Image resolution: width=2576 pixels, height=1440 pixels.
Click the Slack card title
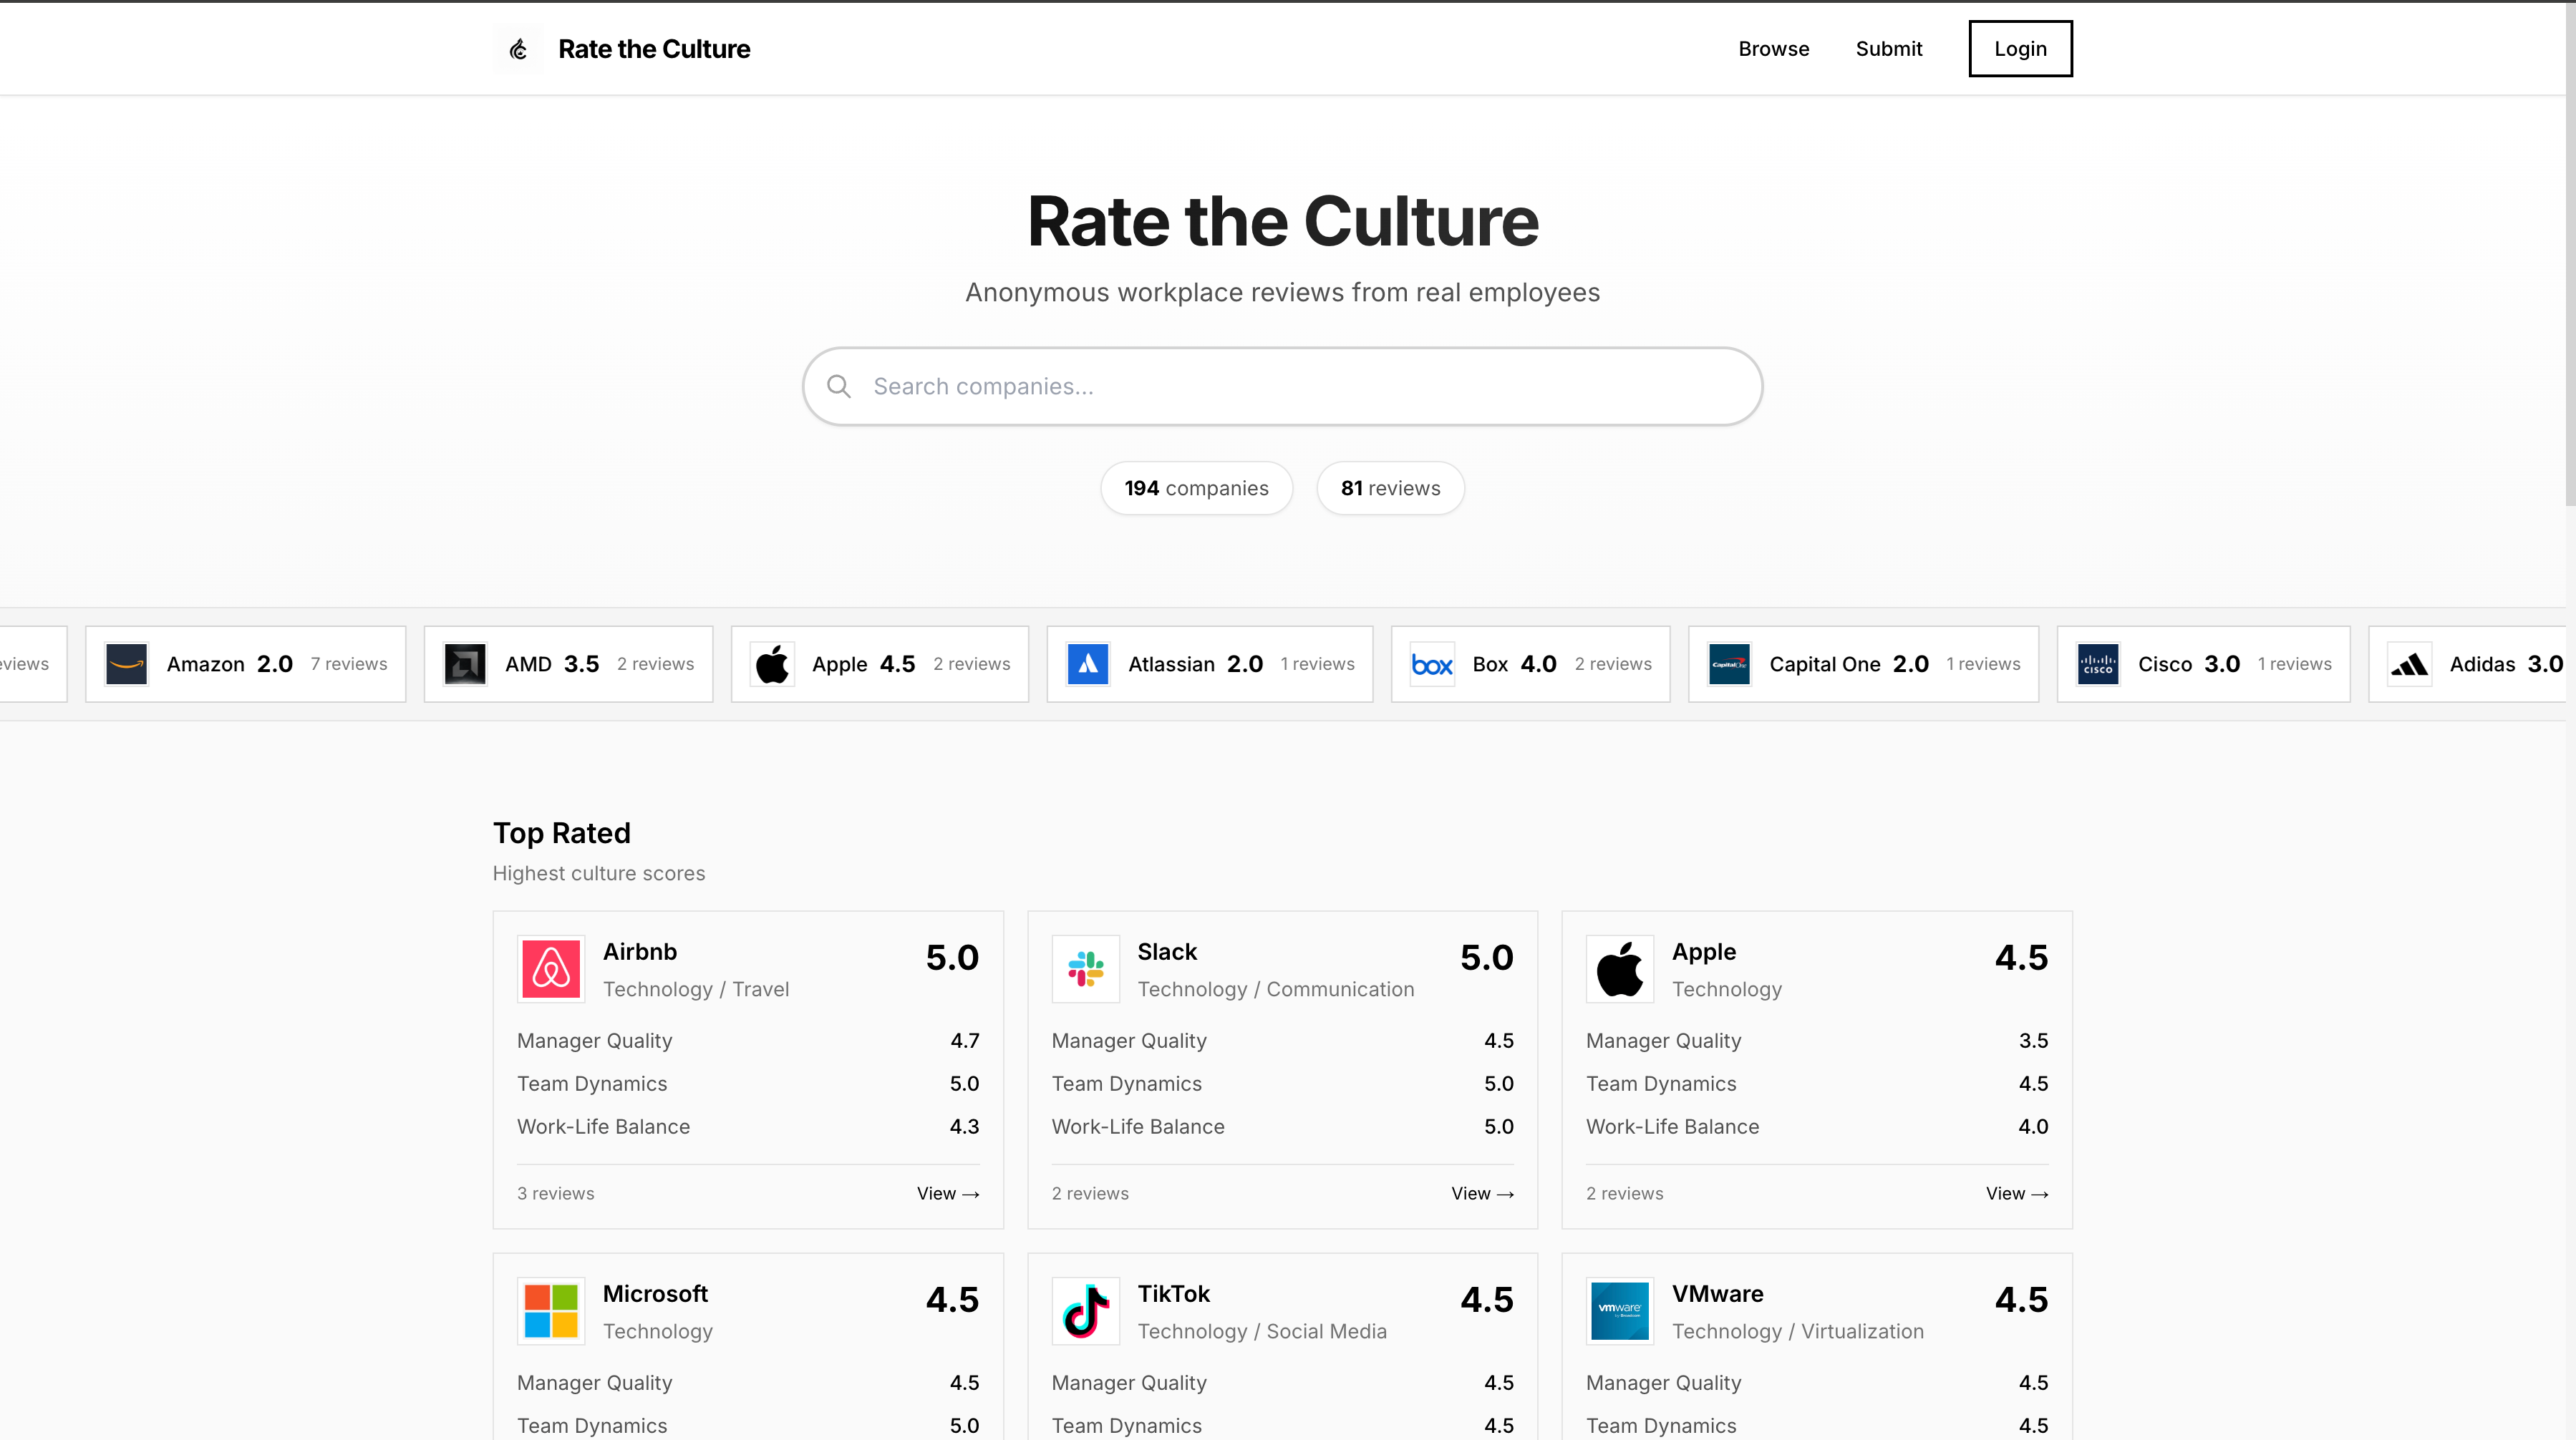coord(1167,952)
